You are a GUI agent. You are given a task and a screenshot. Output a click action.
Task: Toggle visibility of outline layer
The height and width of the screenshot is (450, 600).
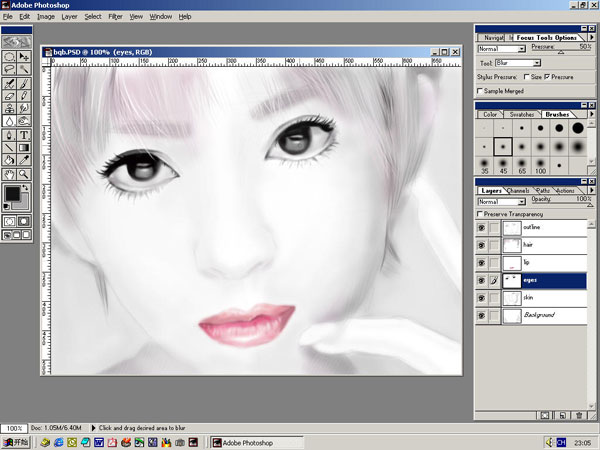tap(481, 228)
